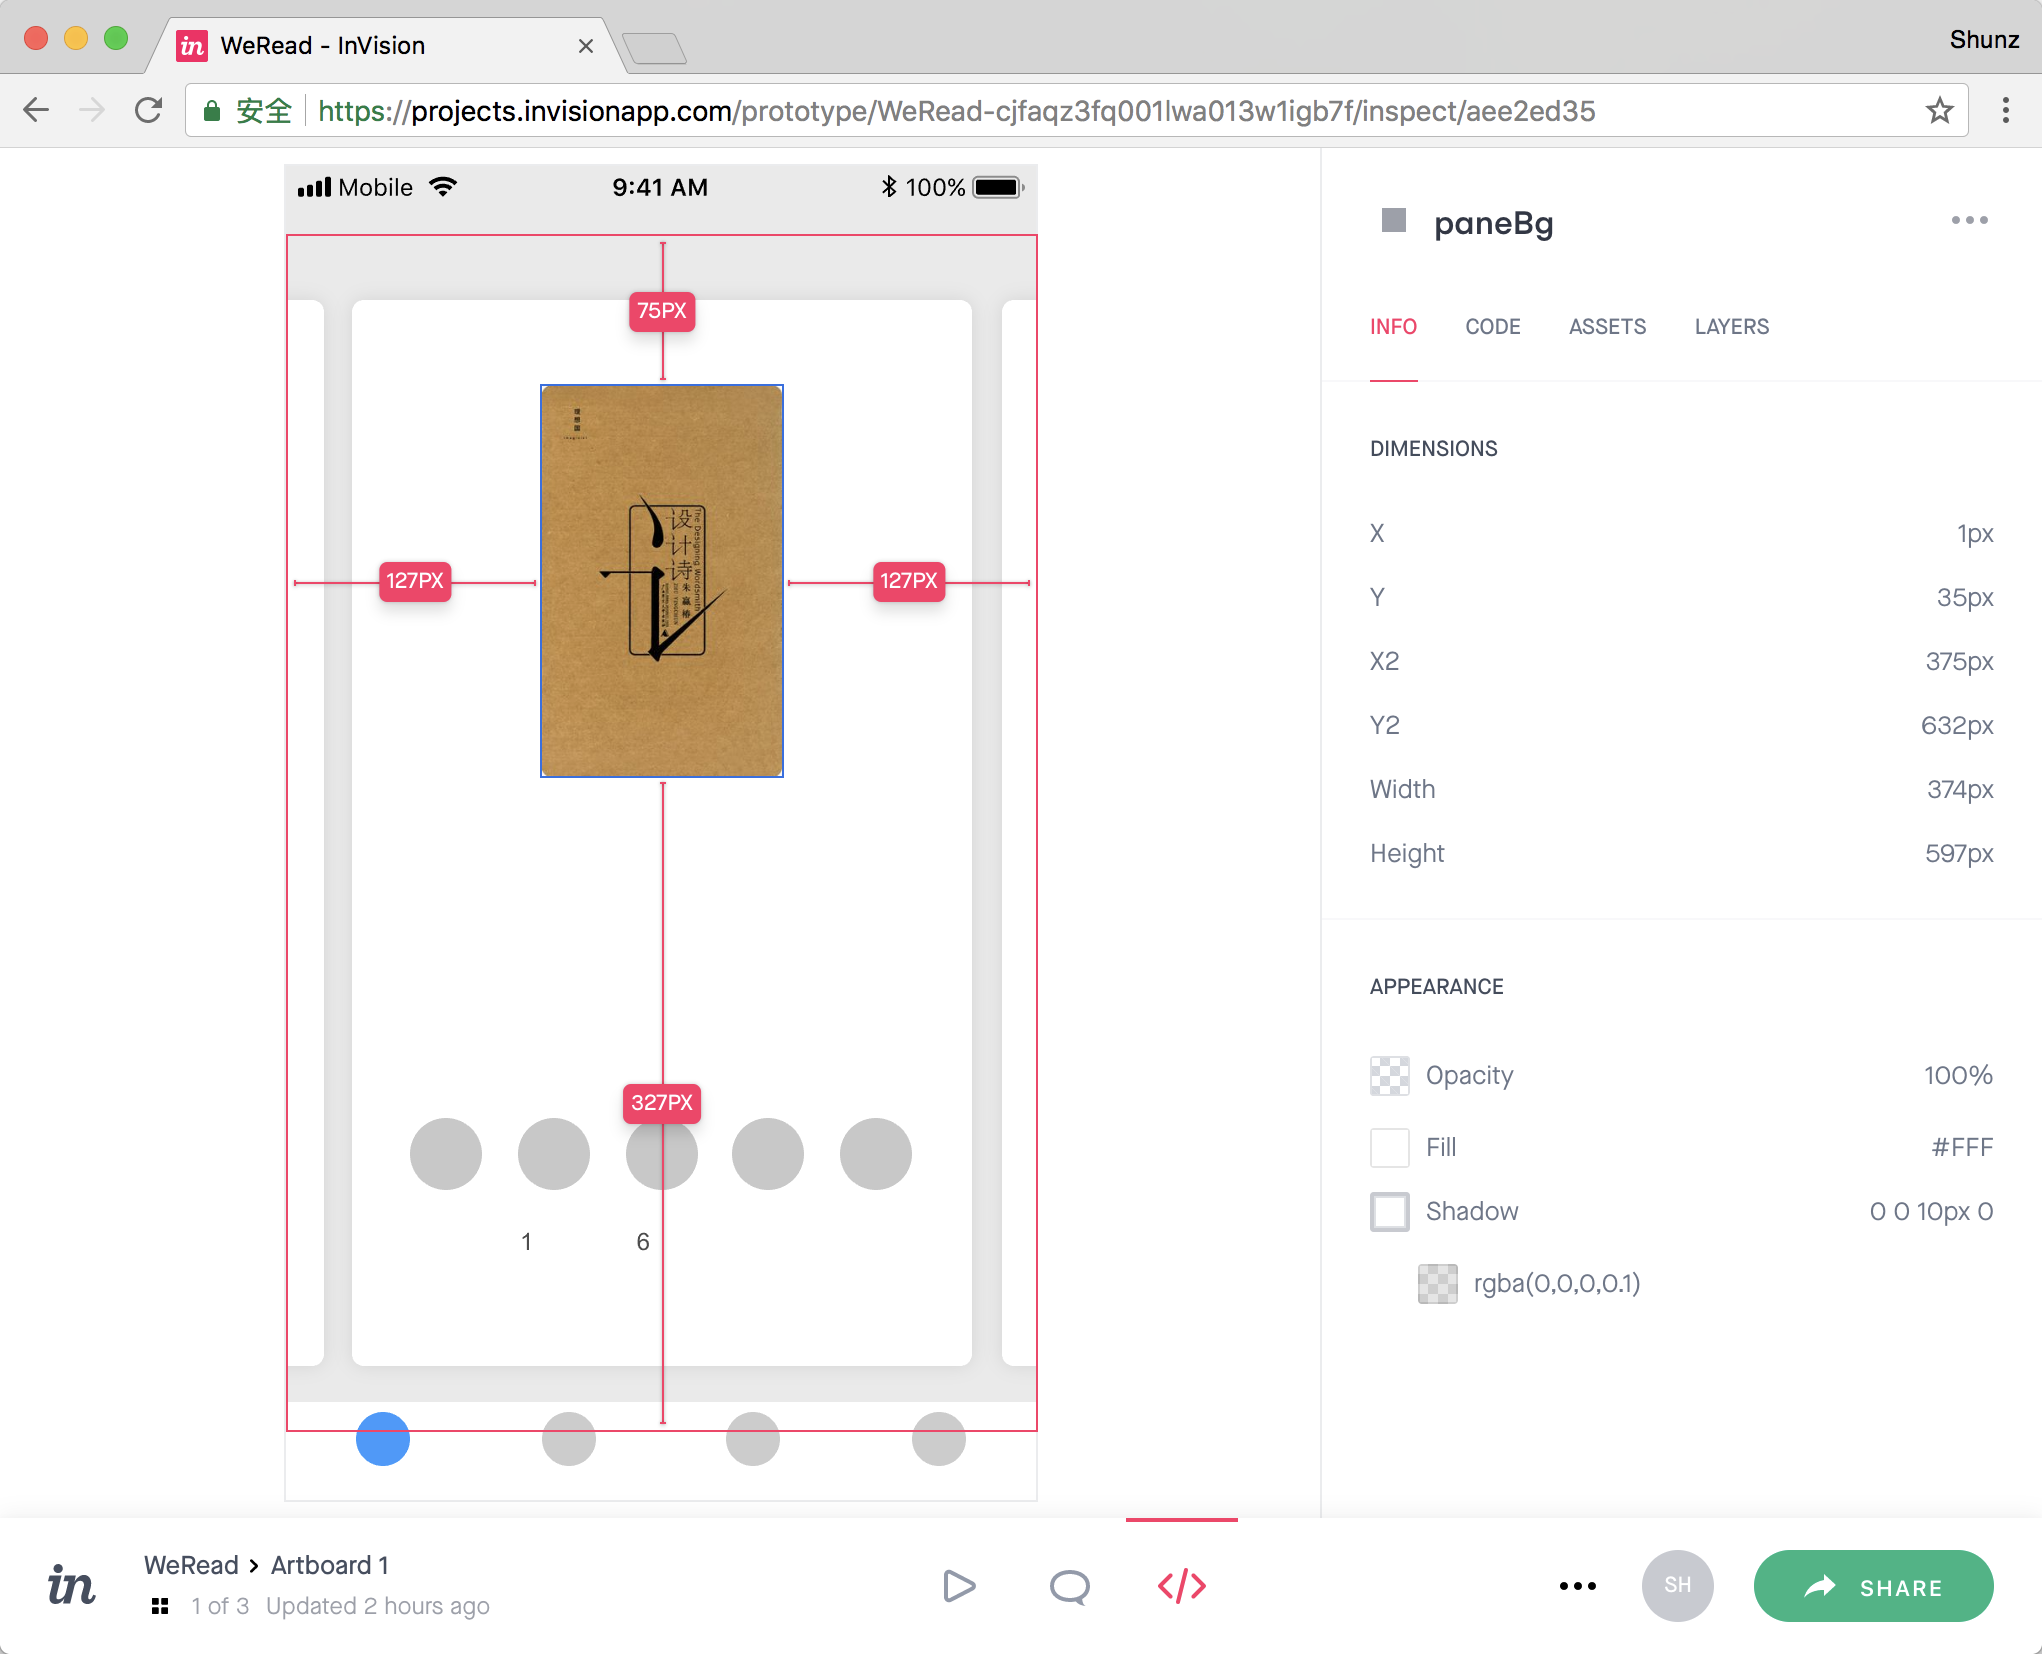Open preview mode with the Play icon
Screen dimensions: 2042x1654
click(x=959, y=1586)
